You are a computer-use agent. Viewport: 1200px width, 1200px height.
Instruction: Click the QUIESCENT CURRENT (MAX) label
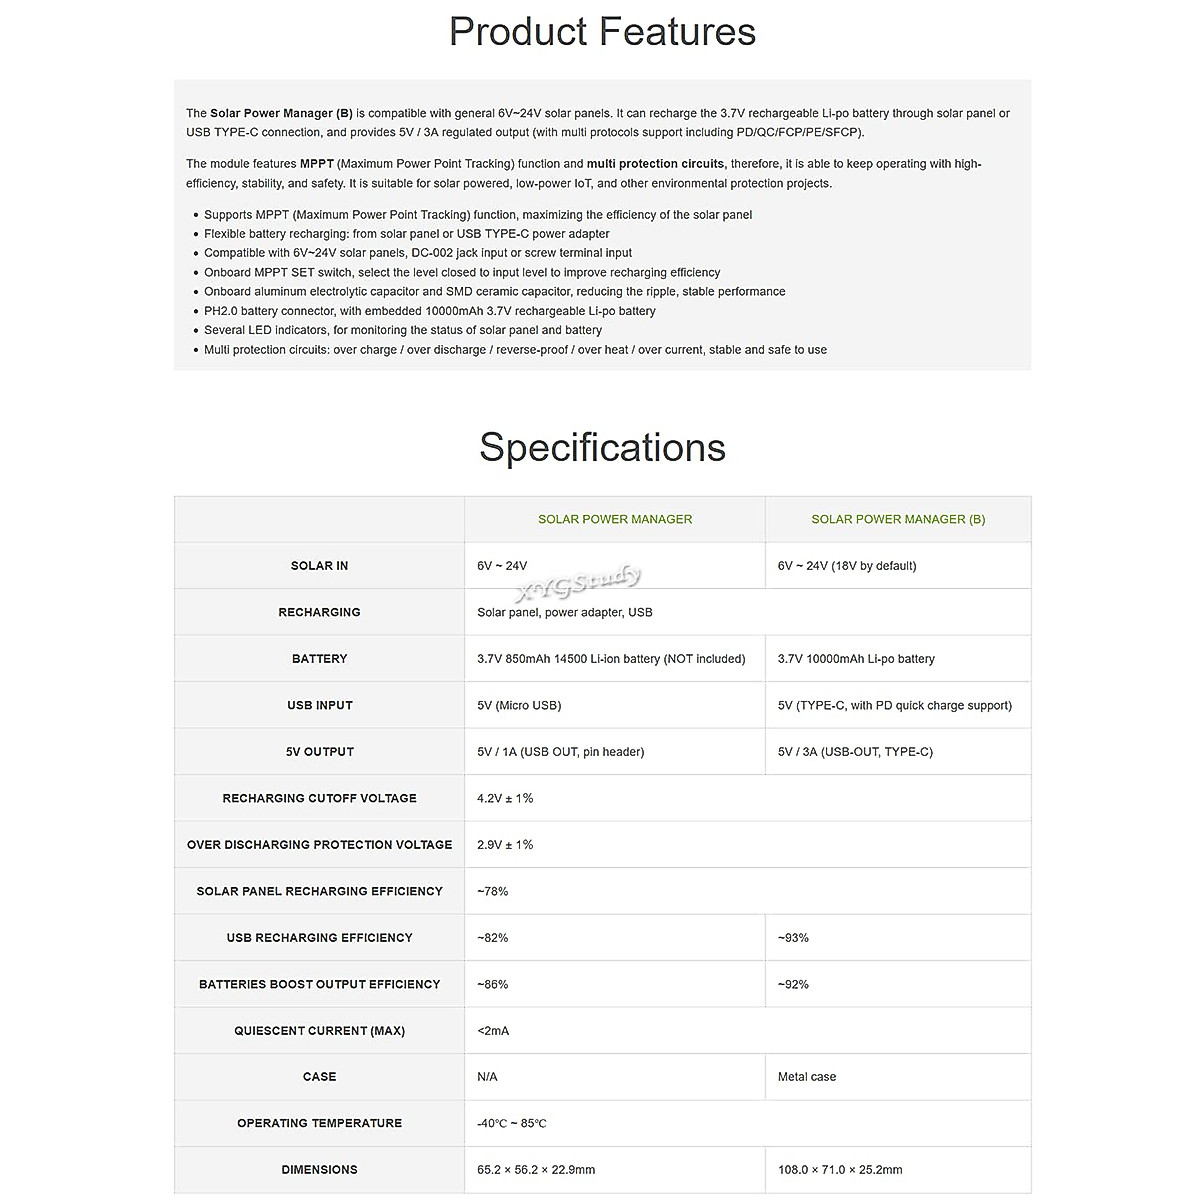coord(319,1031)
